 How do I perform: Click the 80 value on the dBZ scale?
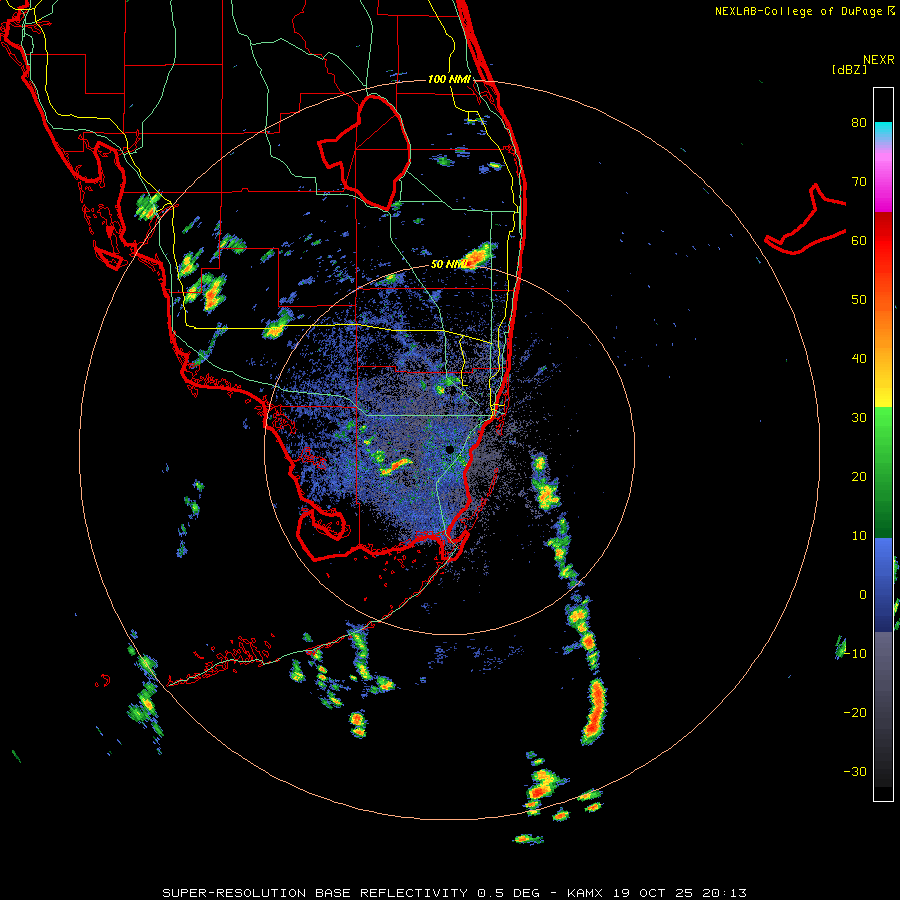pos(859,123)
